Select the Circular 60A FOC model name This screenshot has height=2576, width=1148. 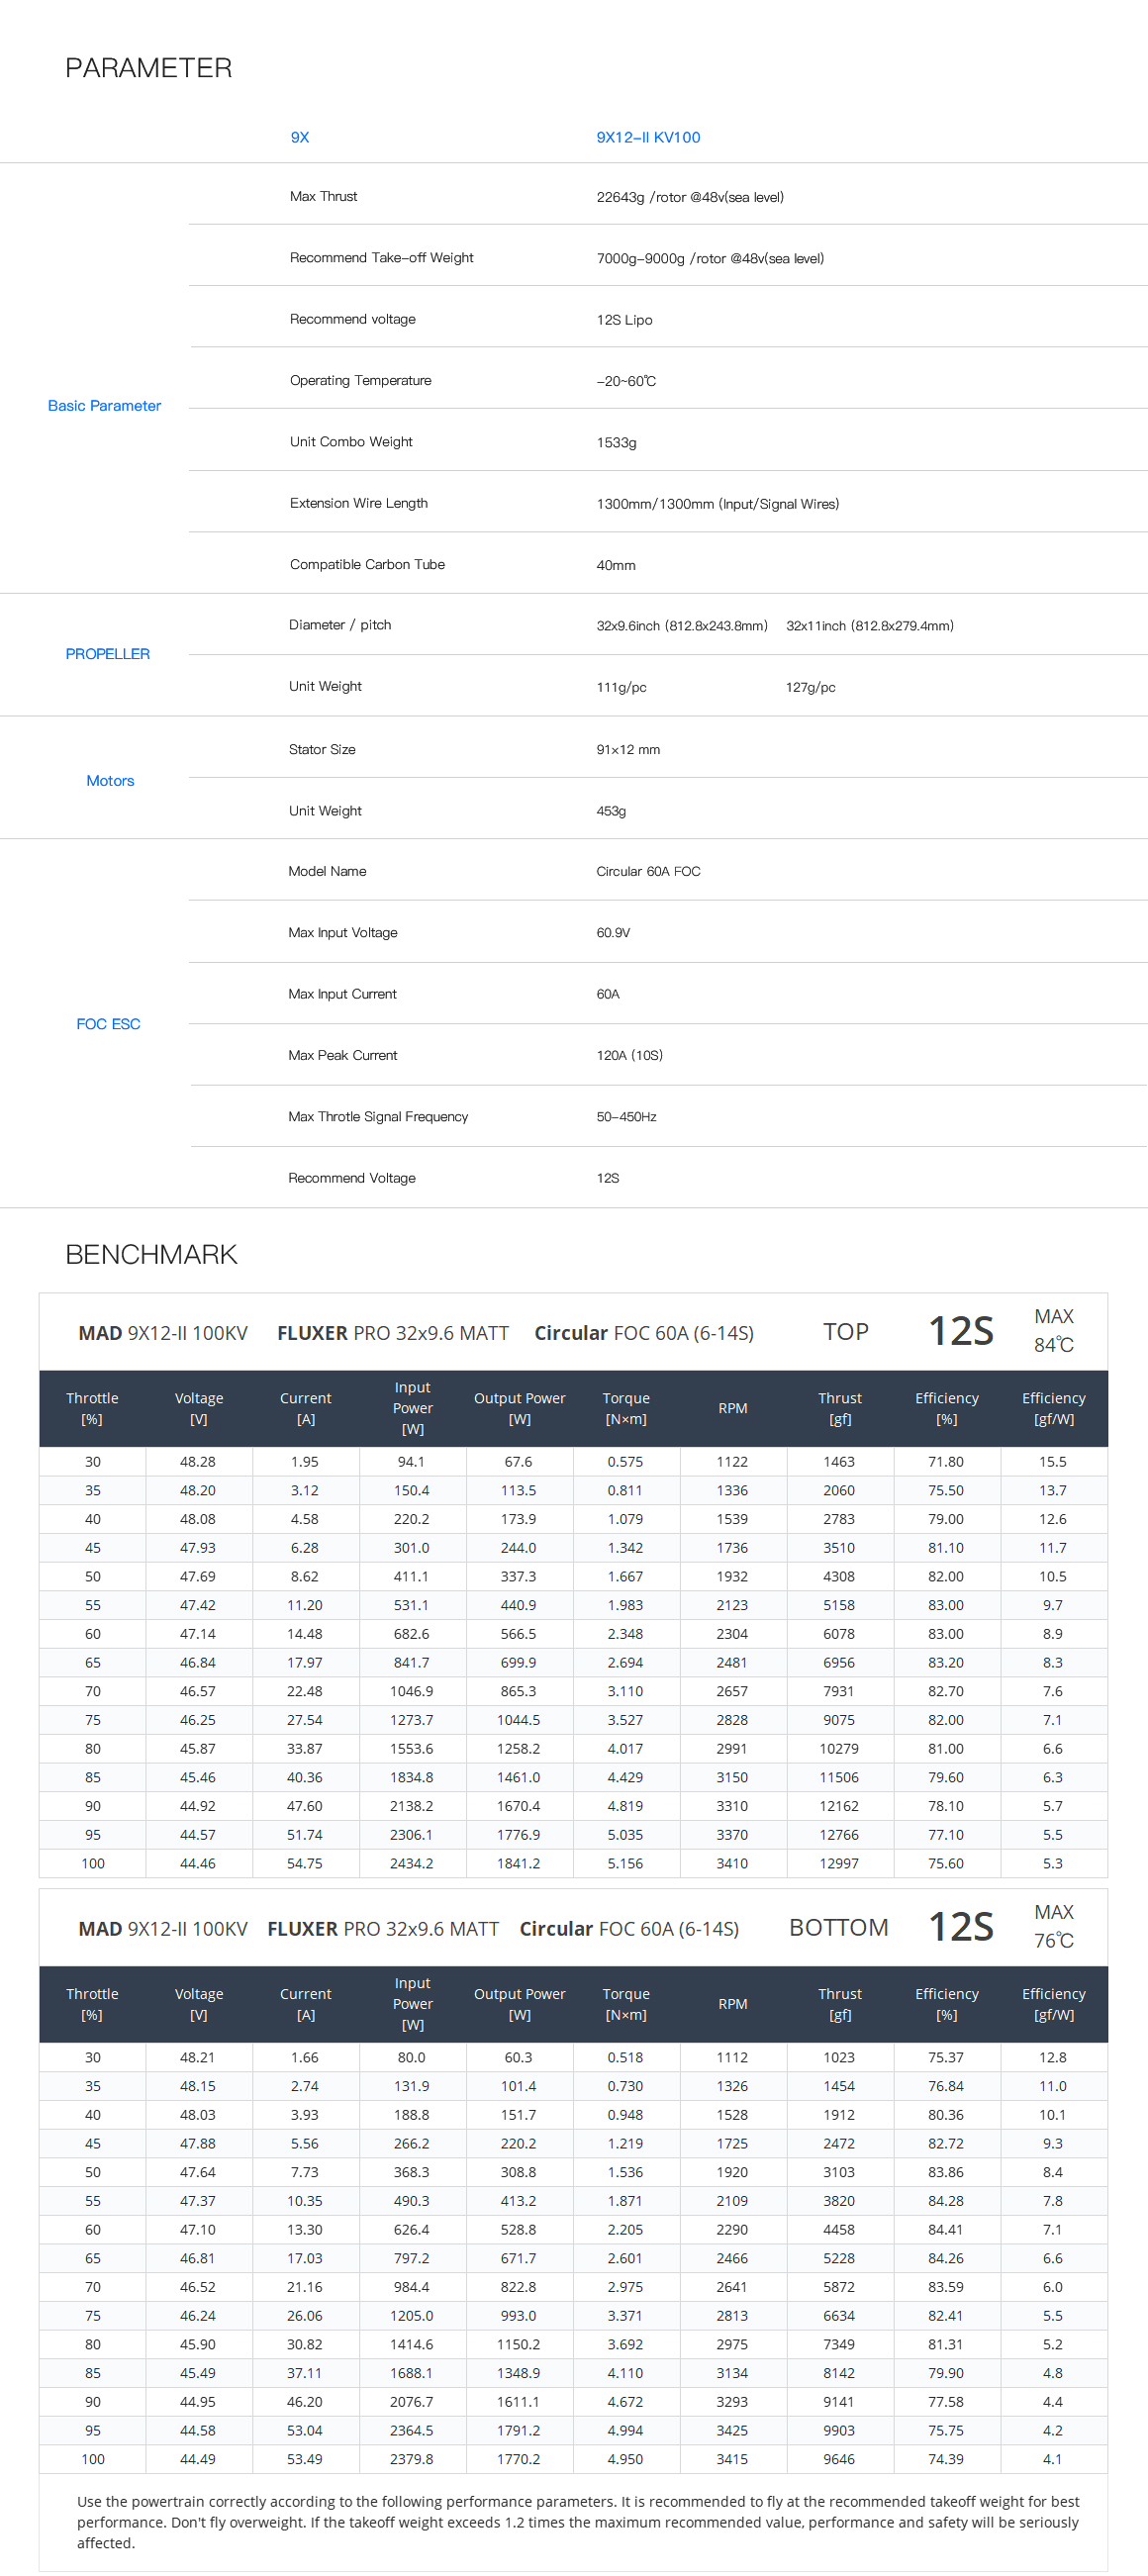pos(648,871)
